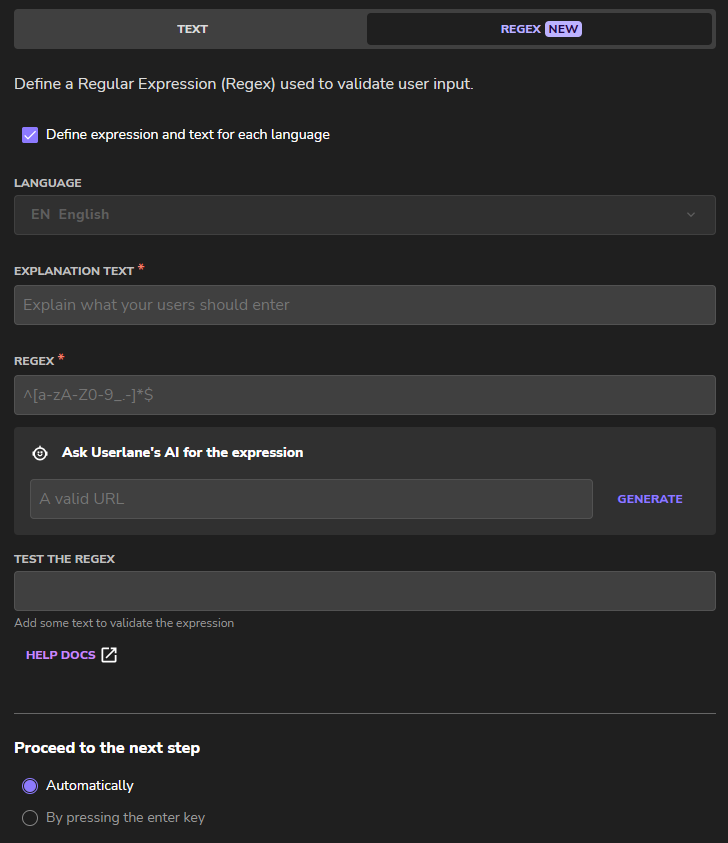Viewport: 728px width, 843px height.
Task: Click the red asterisk next to the Regex label
Action: tap(61, 357)
